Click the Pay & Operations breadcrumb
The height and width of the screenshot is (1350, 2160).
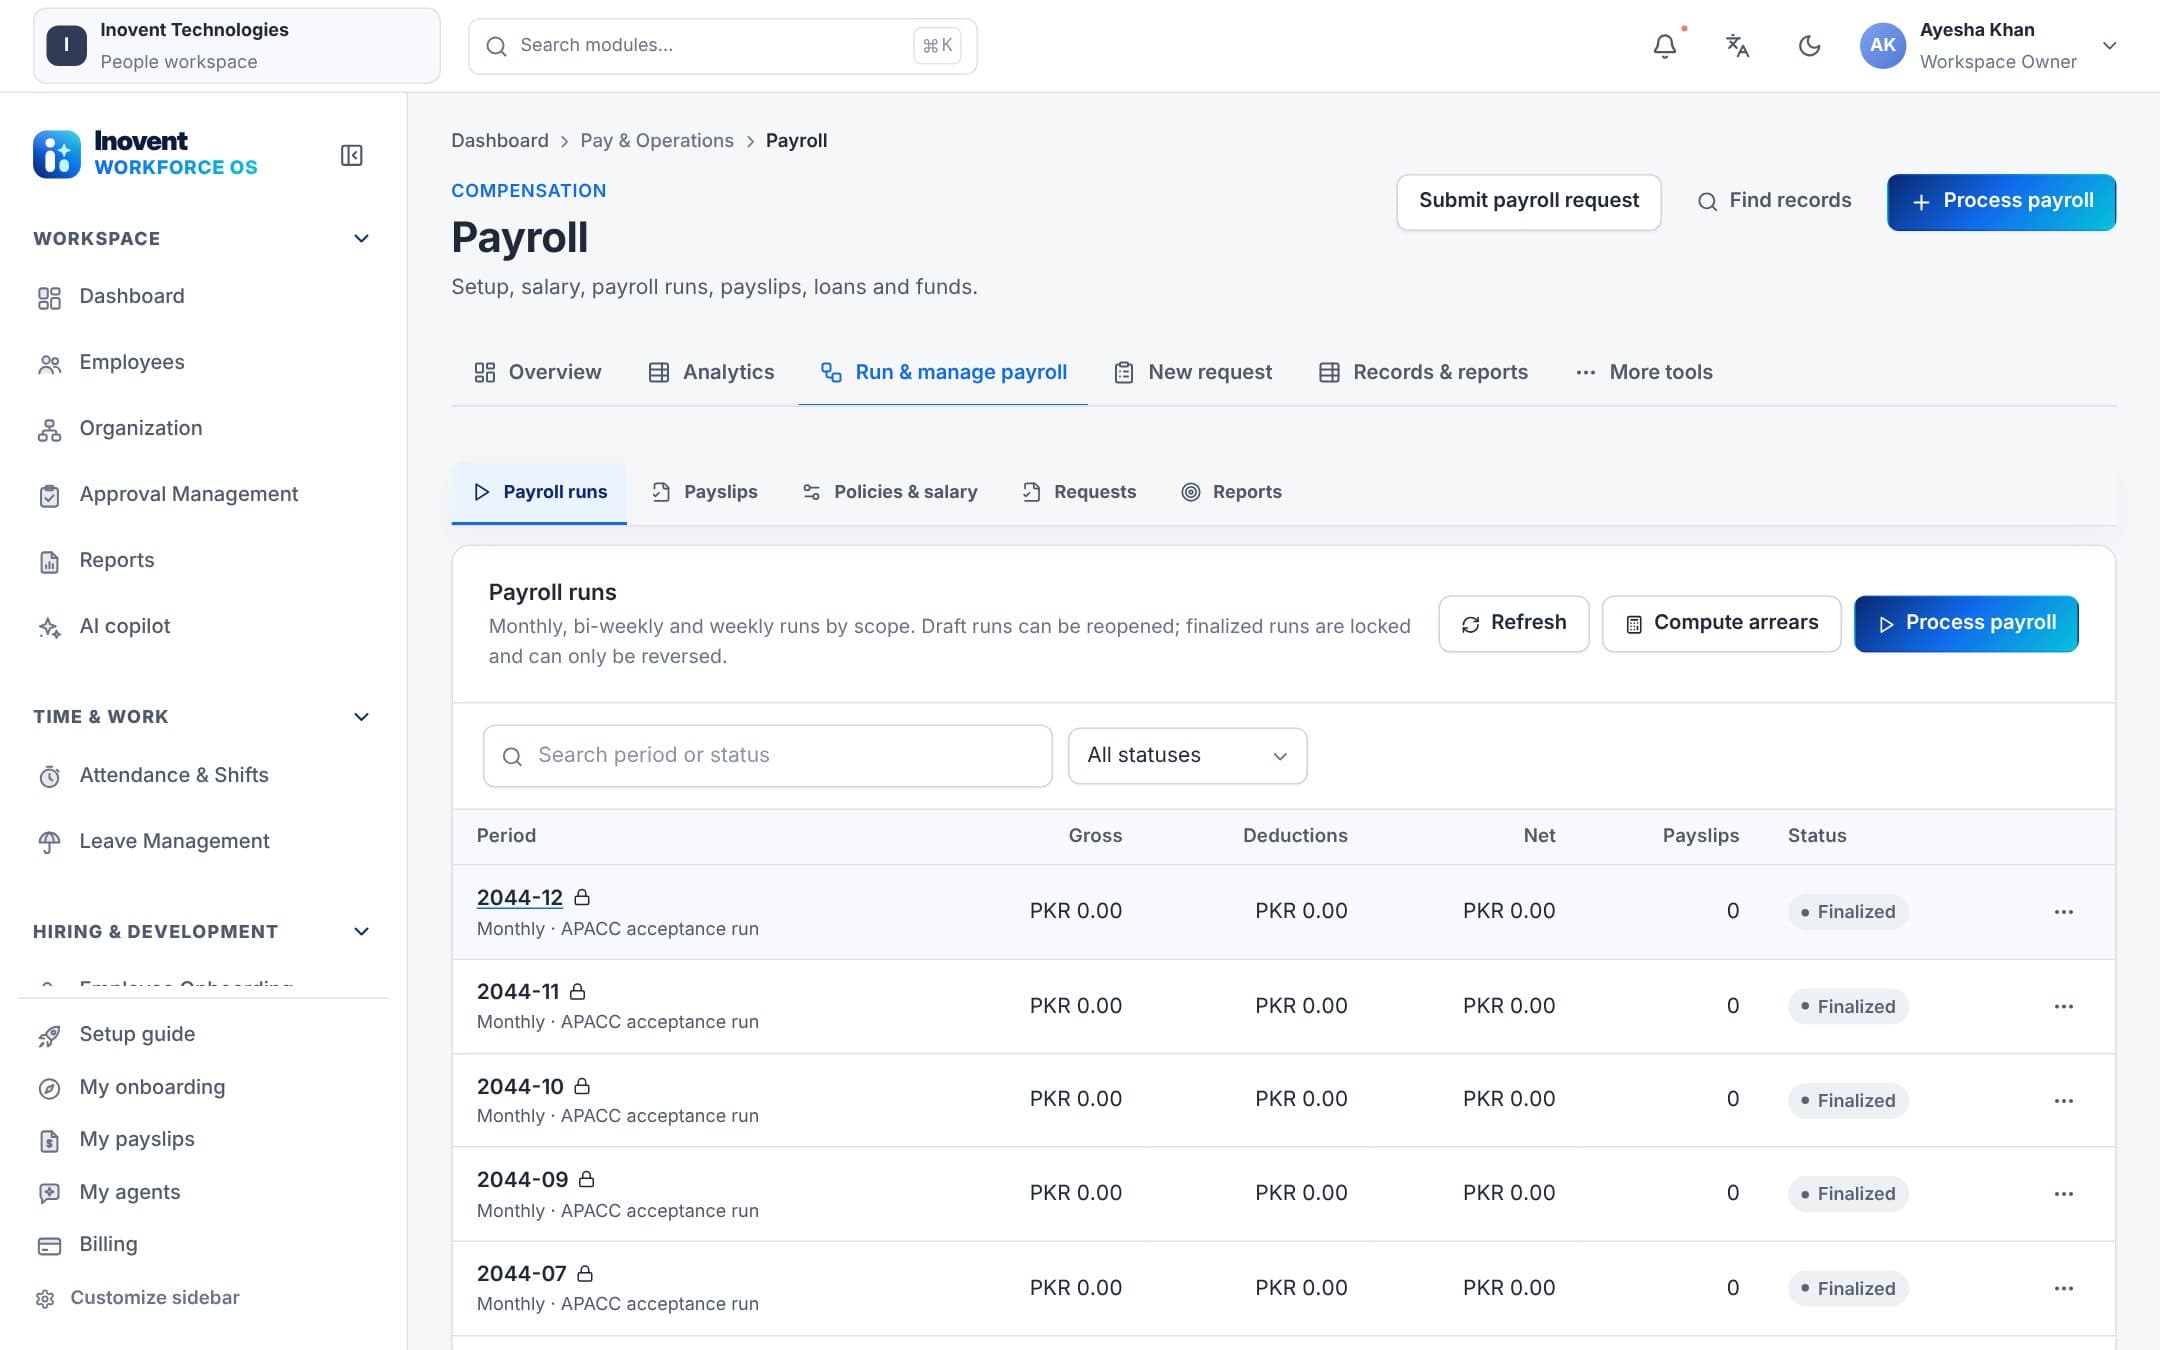point(657,141)
